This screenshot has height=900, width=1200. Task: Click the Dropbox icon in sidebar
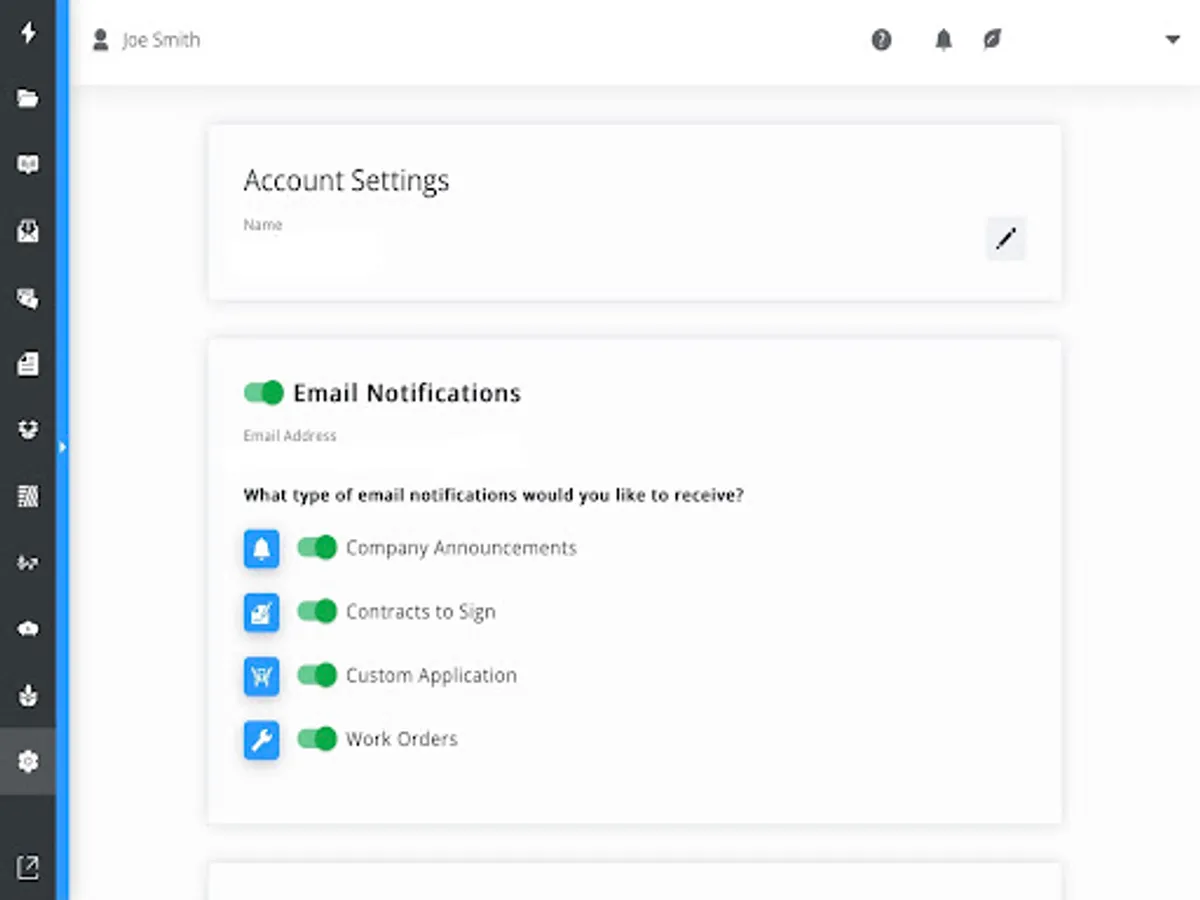28,430
